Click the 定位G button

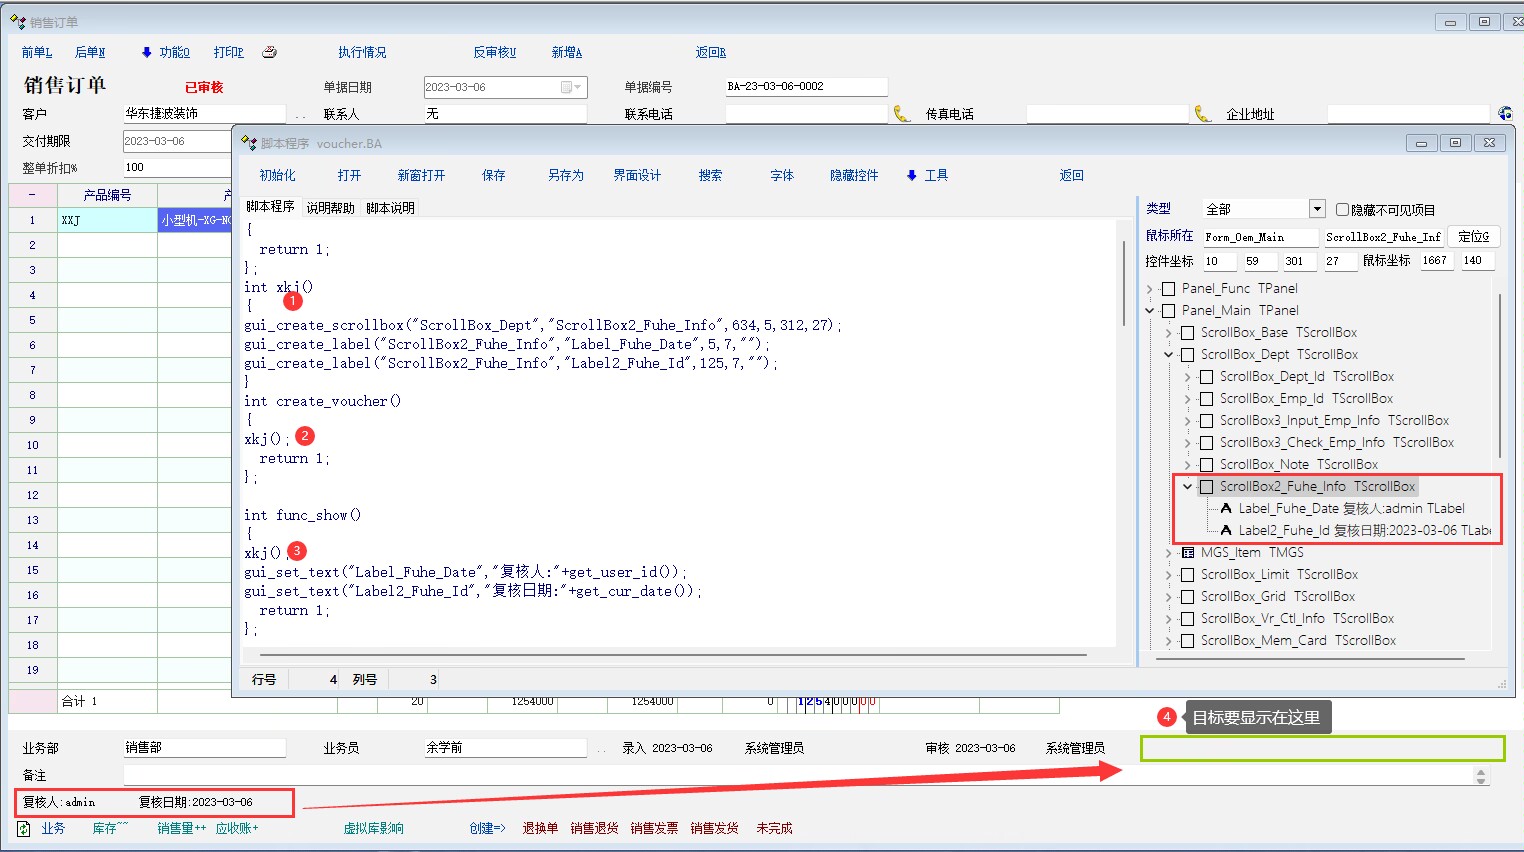(1473, 237)
